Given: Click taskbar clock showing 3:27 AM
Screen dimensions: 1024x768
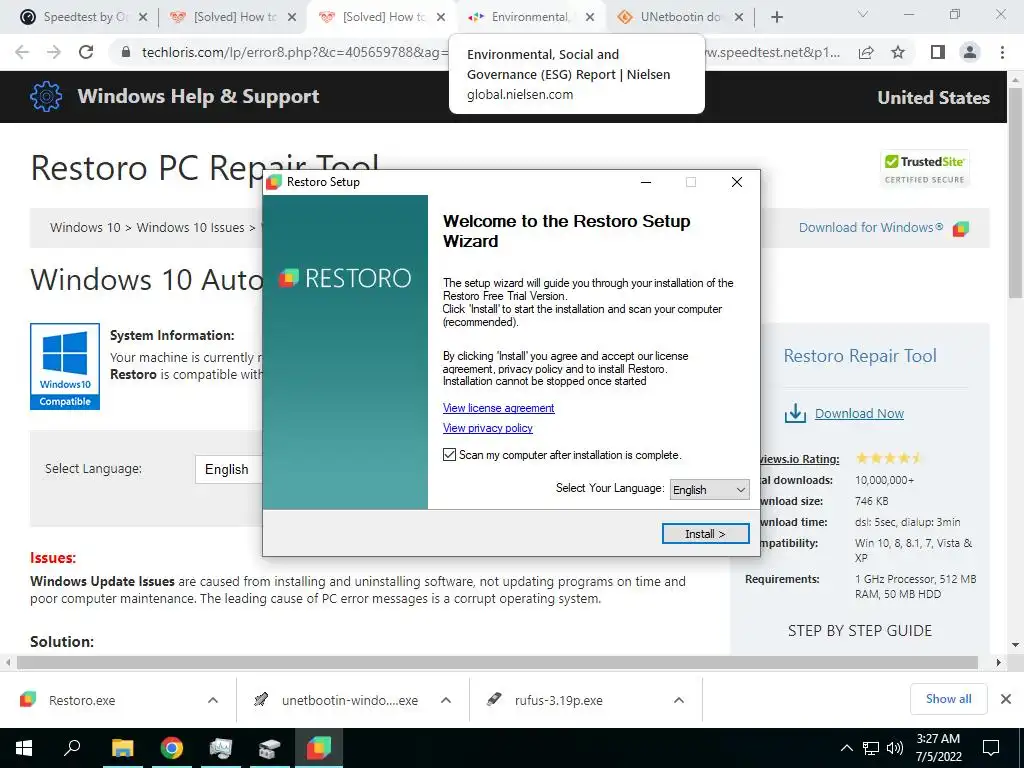Looking at the screenshot, I should coord(938,748).
